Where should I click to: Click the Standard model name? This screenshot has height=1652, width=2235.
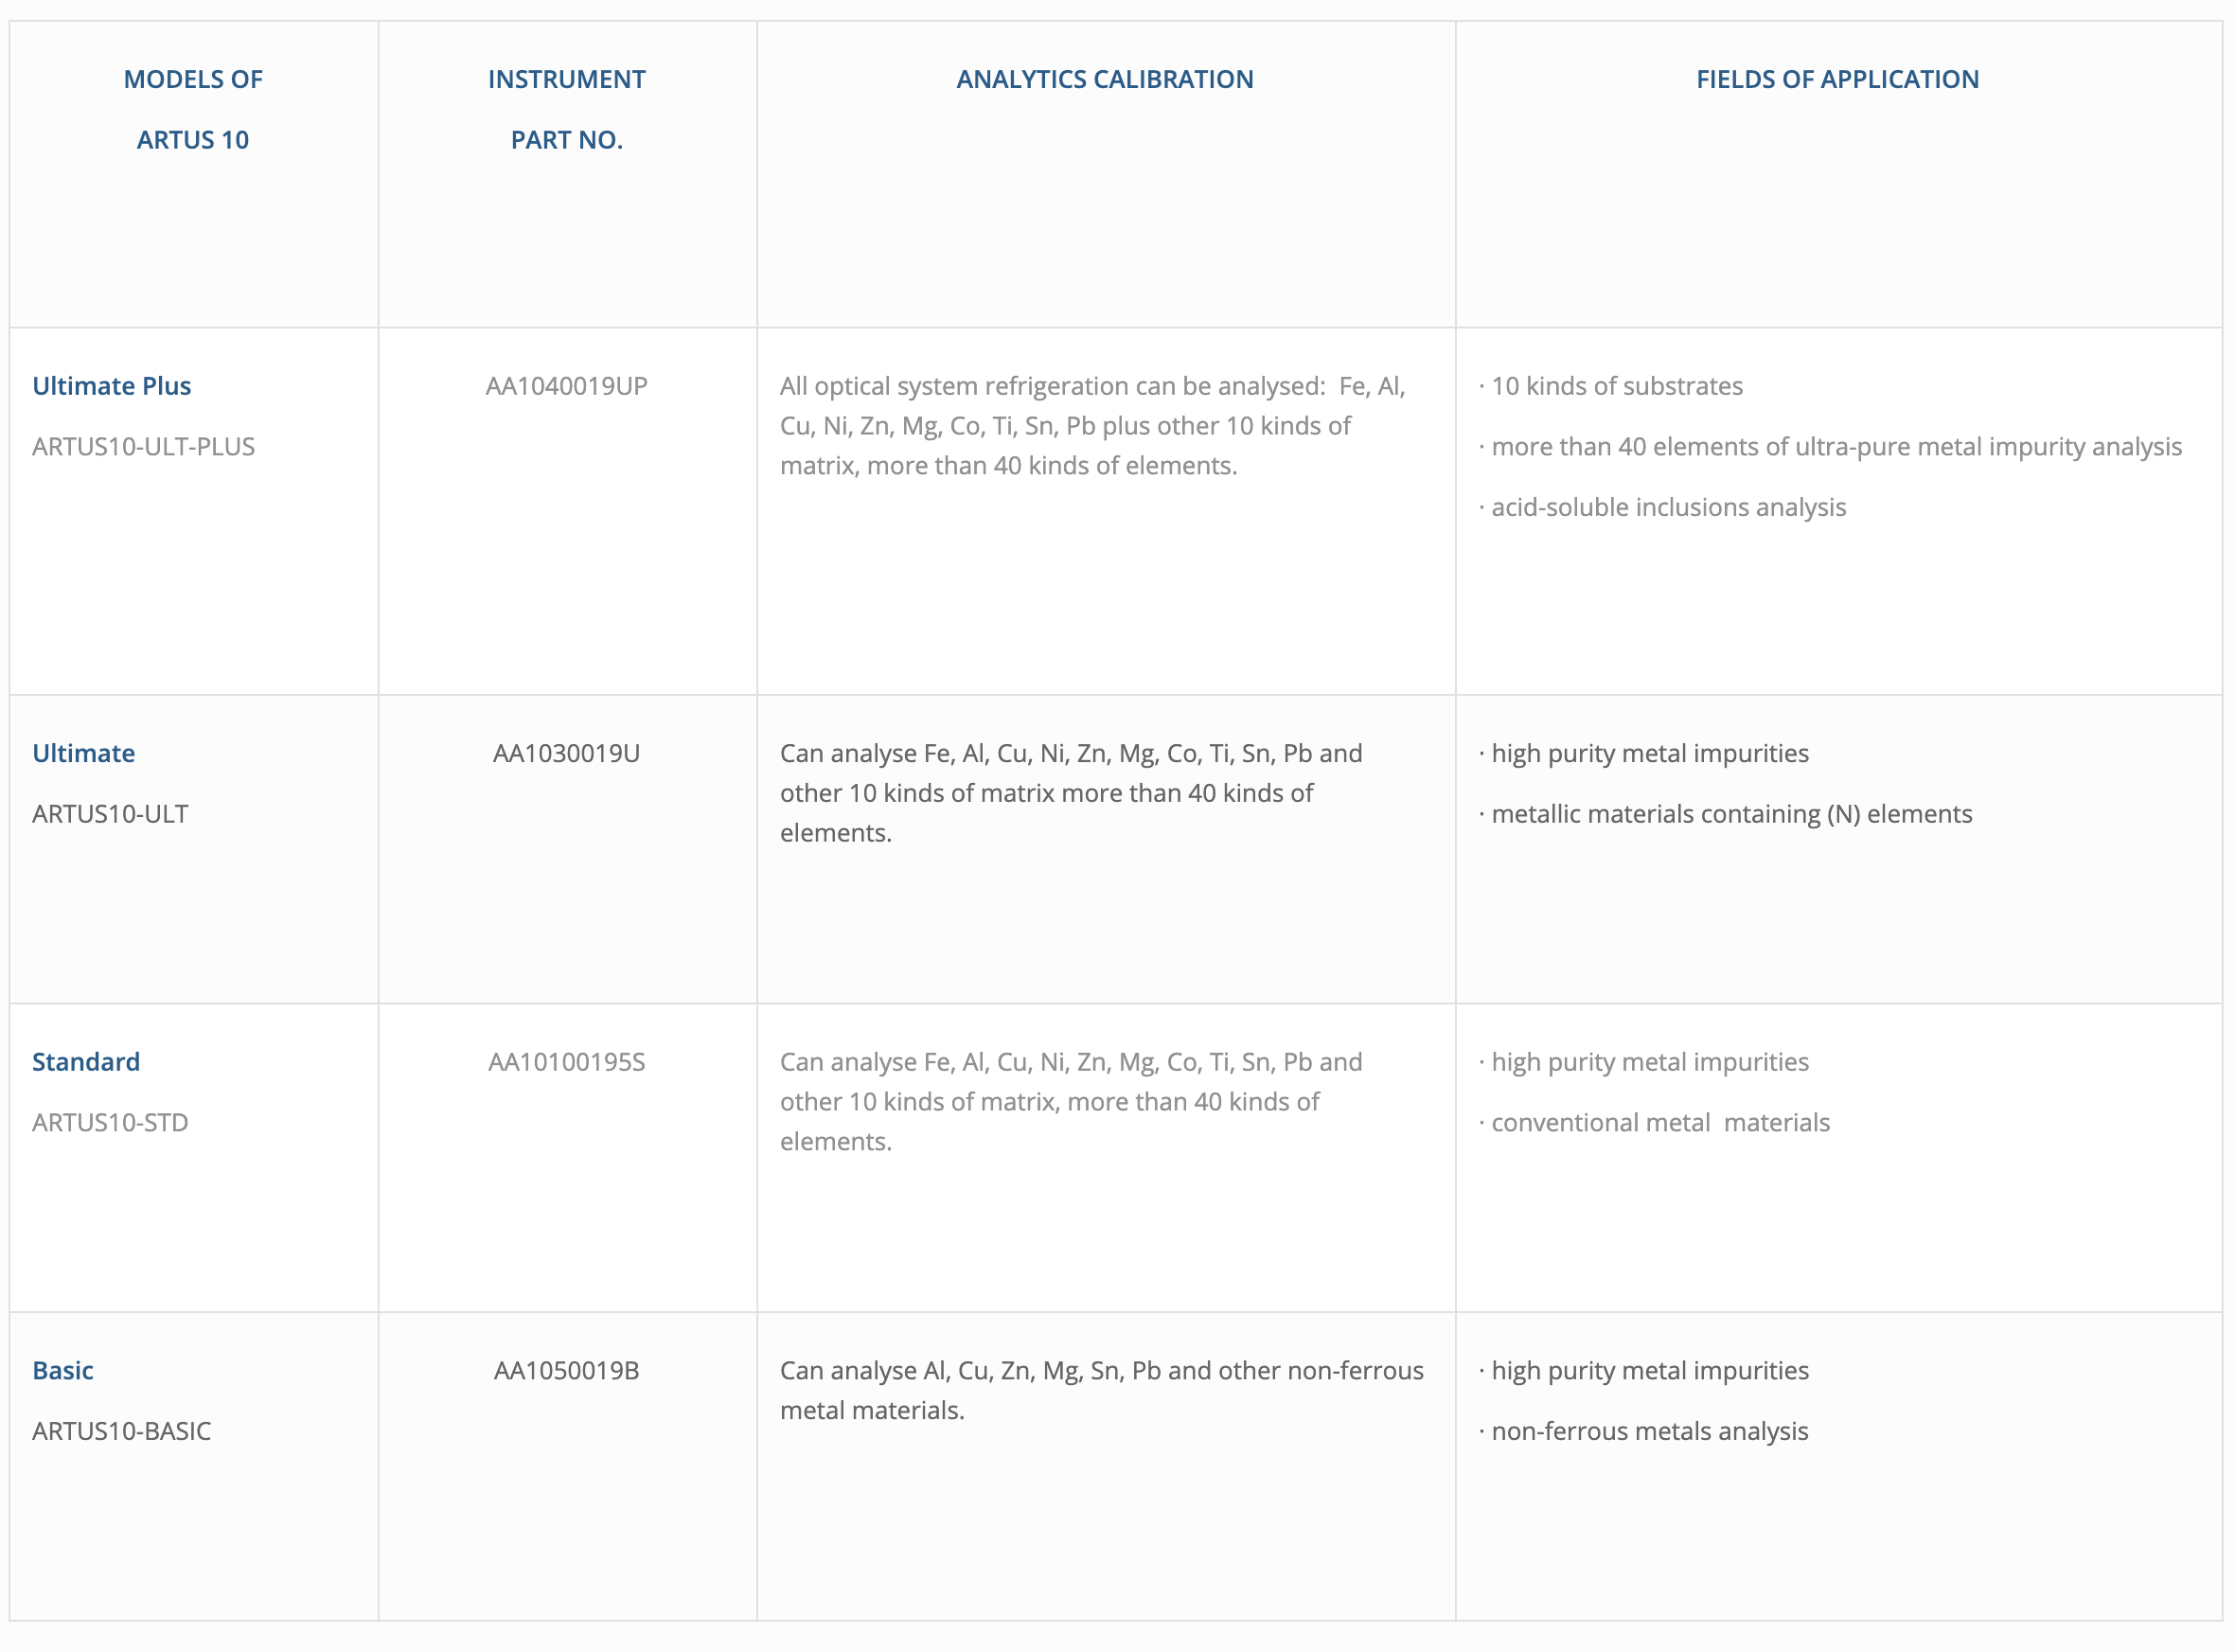tap(86, 1062)
